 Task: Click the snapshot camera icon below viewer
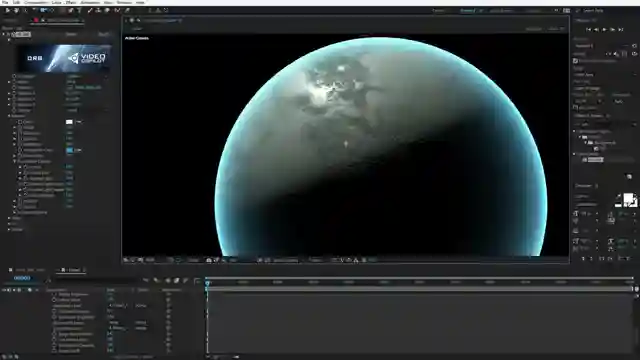click(209, 260)
